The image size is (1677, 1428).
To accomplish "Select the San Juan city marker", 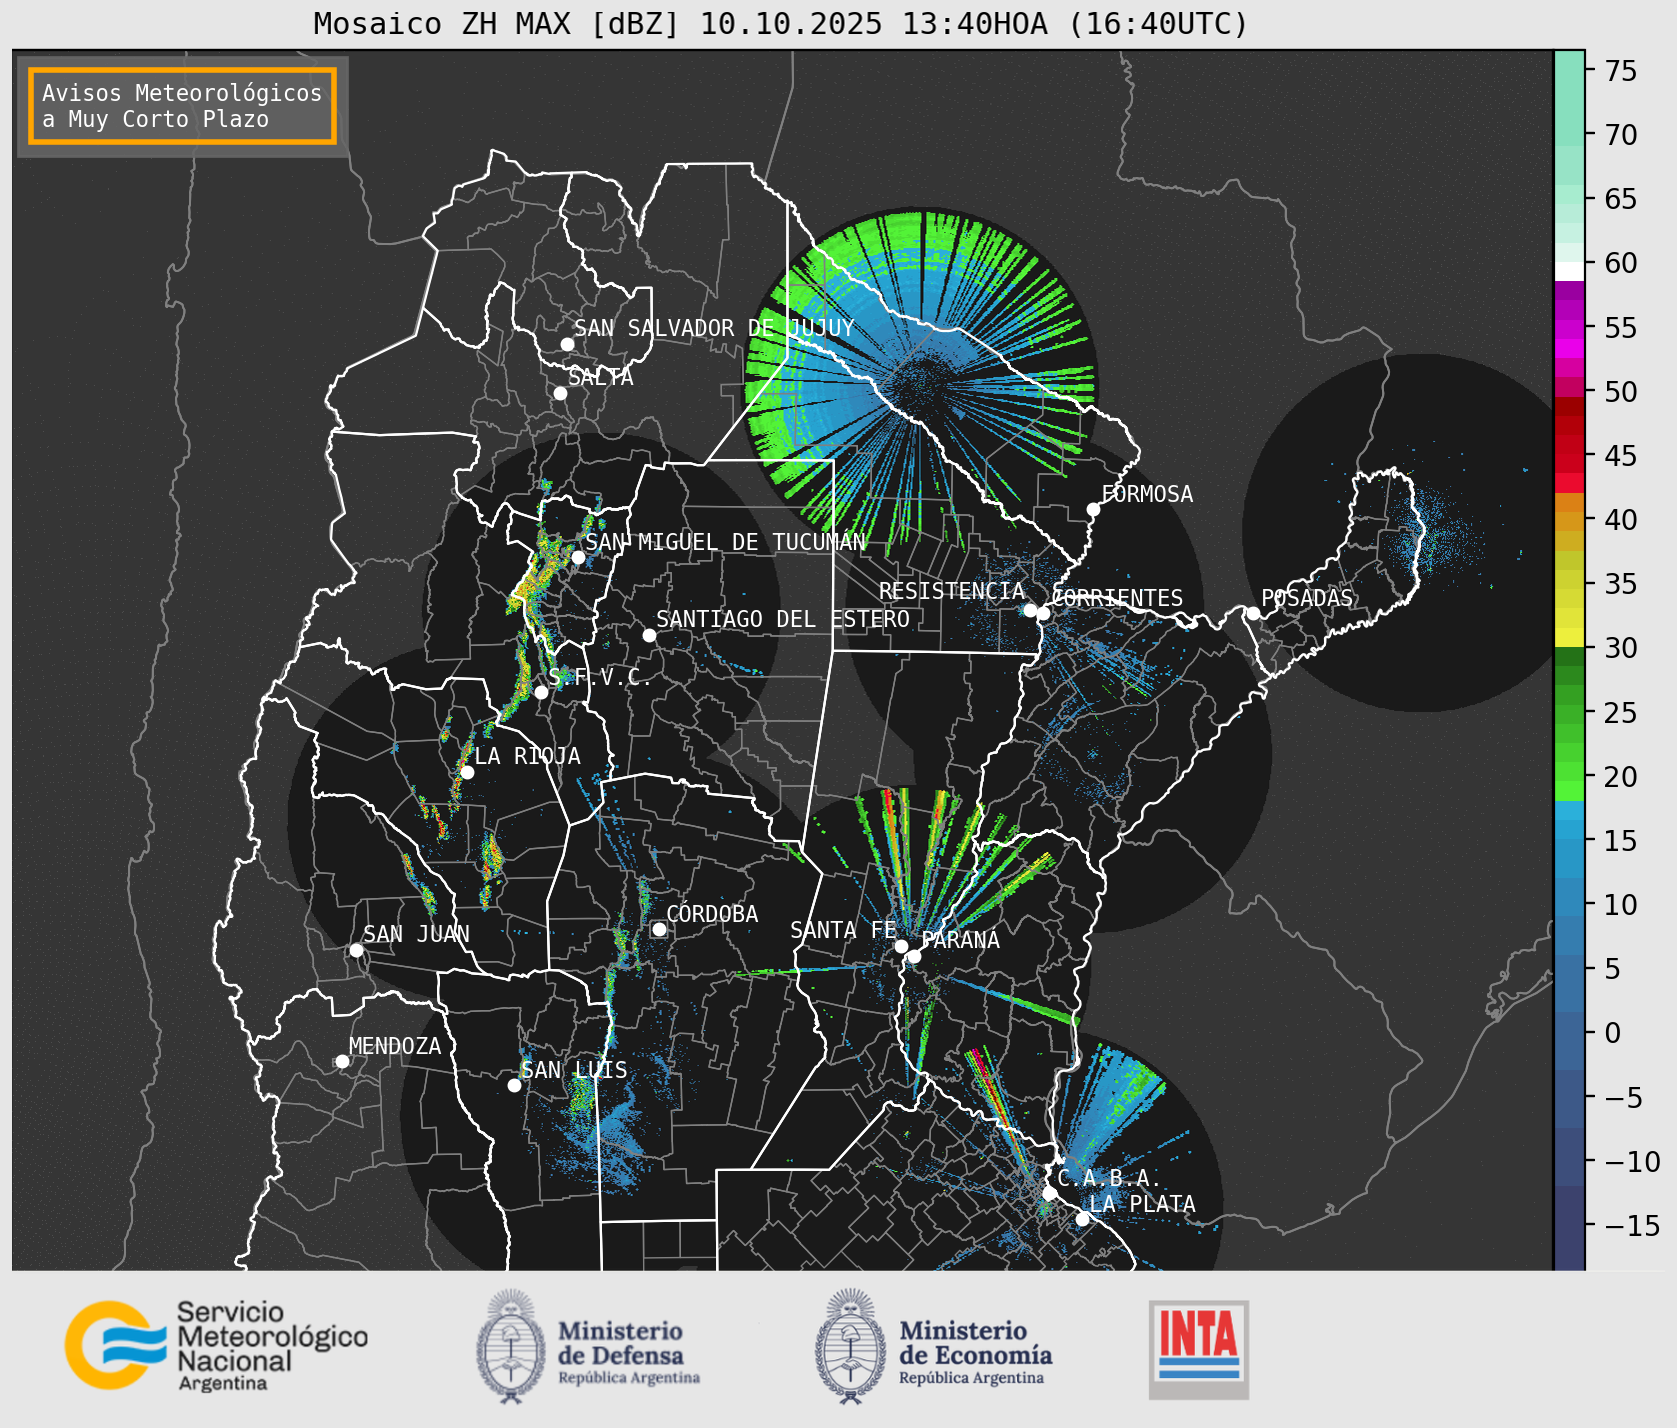I will (356, 950).
